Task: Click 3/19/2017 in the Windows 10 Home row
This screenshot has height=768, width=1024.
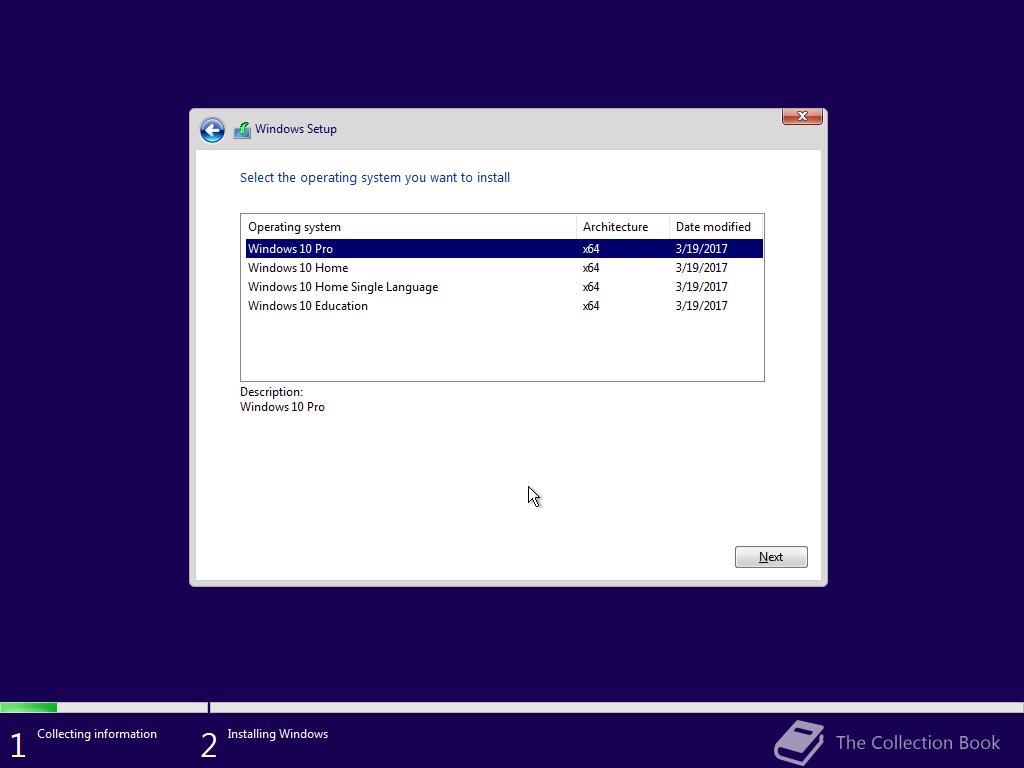Action: point(701,268)
